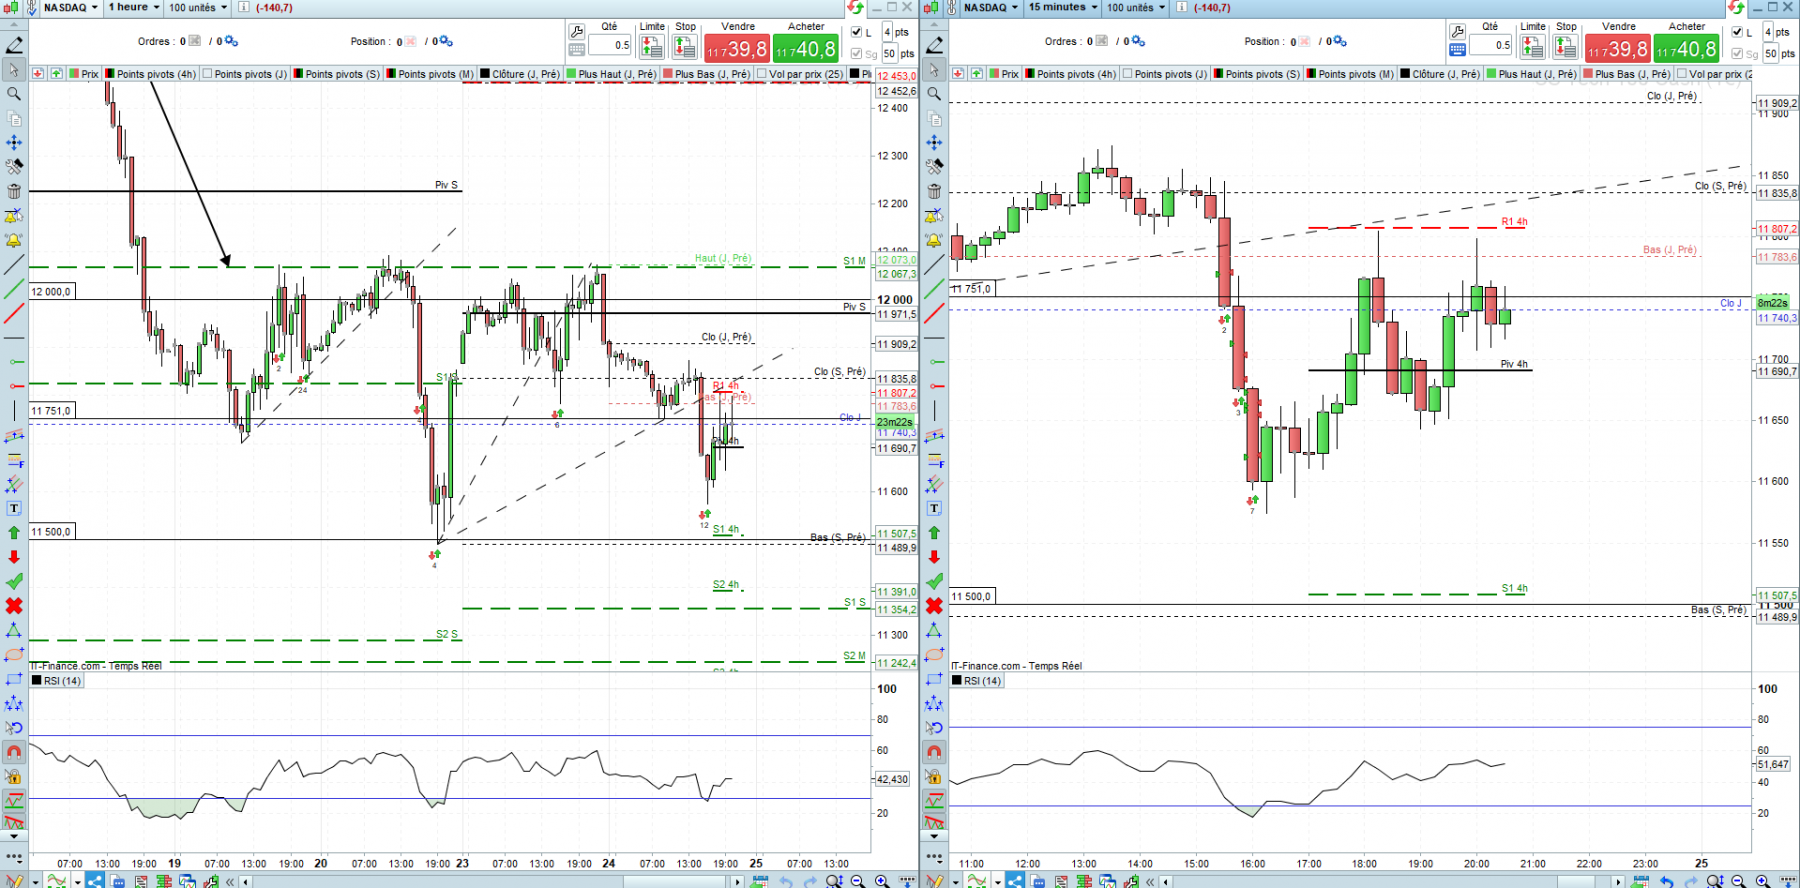This screenshot has width=1800, height=888.
Task: Select the Prix legend tab in 1 heure window
Action: 84,74
